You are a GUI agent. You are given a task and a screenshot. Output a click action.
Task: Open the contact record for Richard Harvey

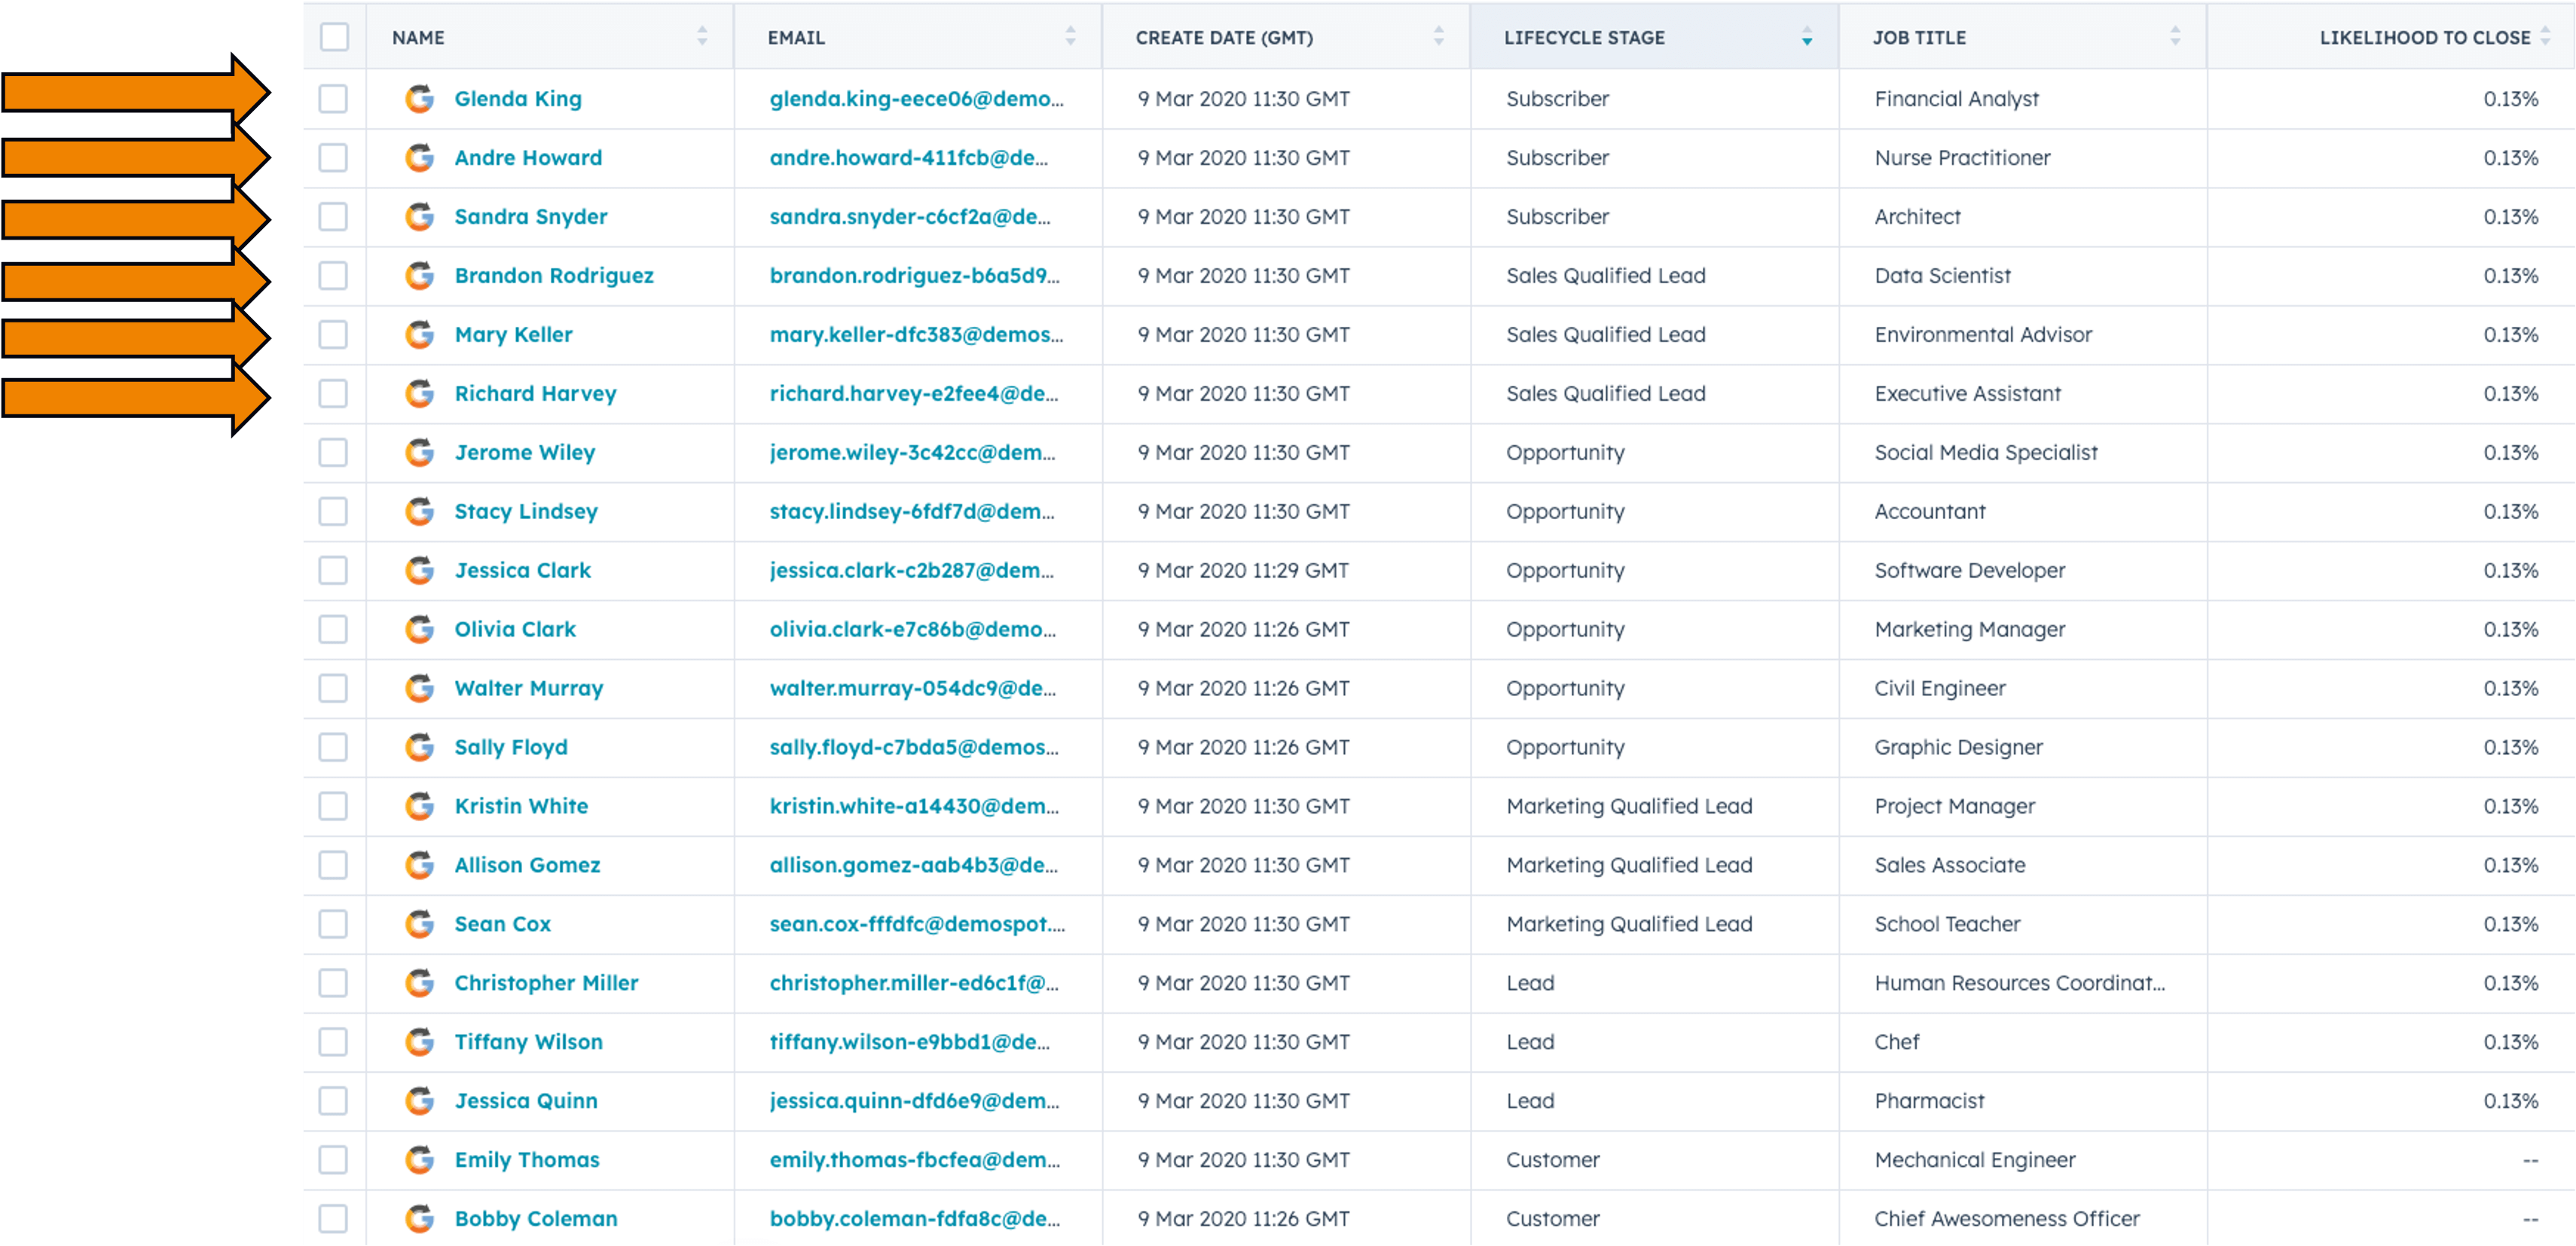click(536, 393)
